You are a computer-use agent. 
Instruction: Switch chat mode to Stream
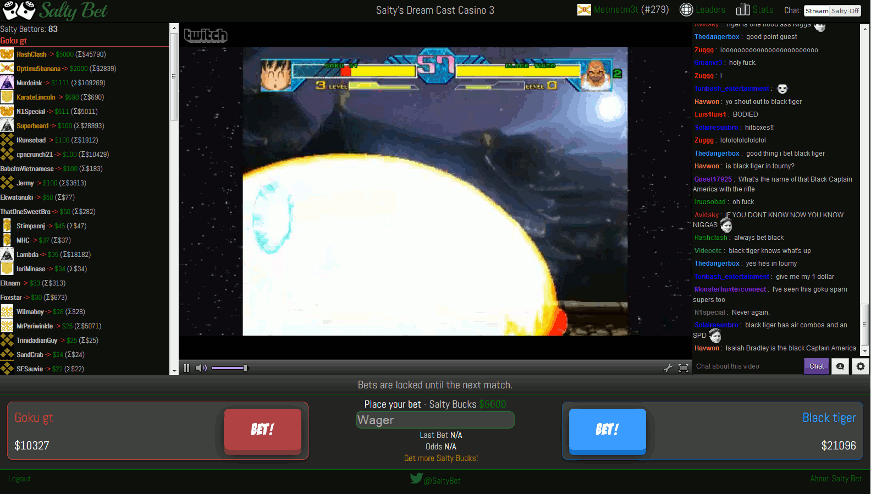point(817,11)
